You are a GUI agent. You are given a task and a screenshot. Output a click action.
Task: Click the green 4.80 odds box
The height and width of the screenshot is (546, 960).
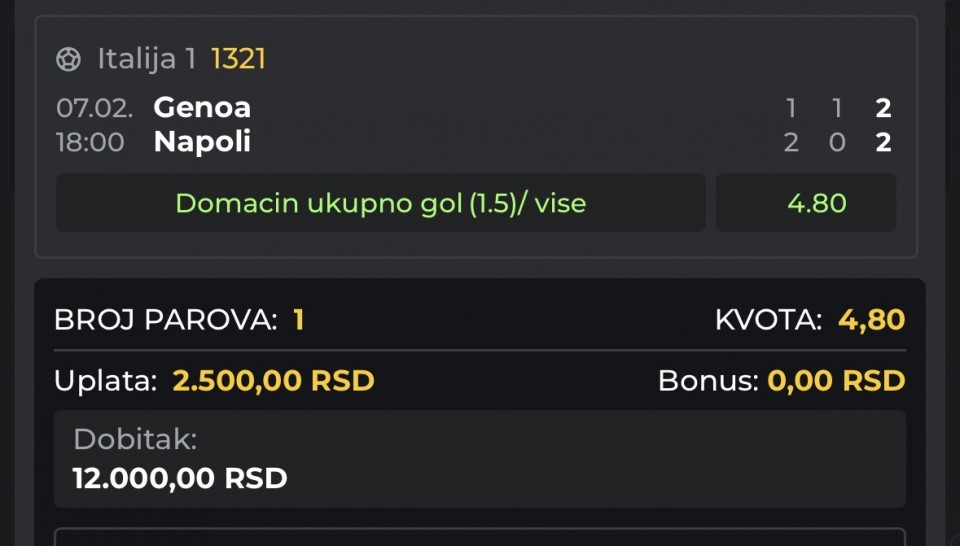(816, 204)
